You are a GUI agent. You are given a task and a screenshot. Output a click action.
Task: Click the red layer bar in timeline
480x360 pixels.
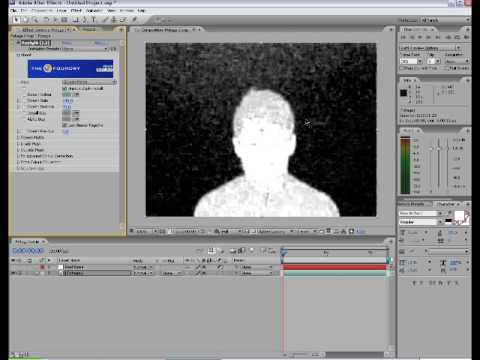(x=335, y=267)
